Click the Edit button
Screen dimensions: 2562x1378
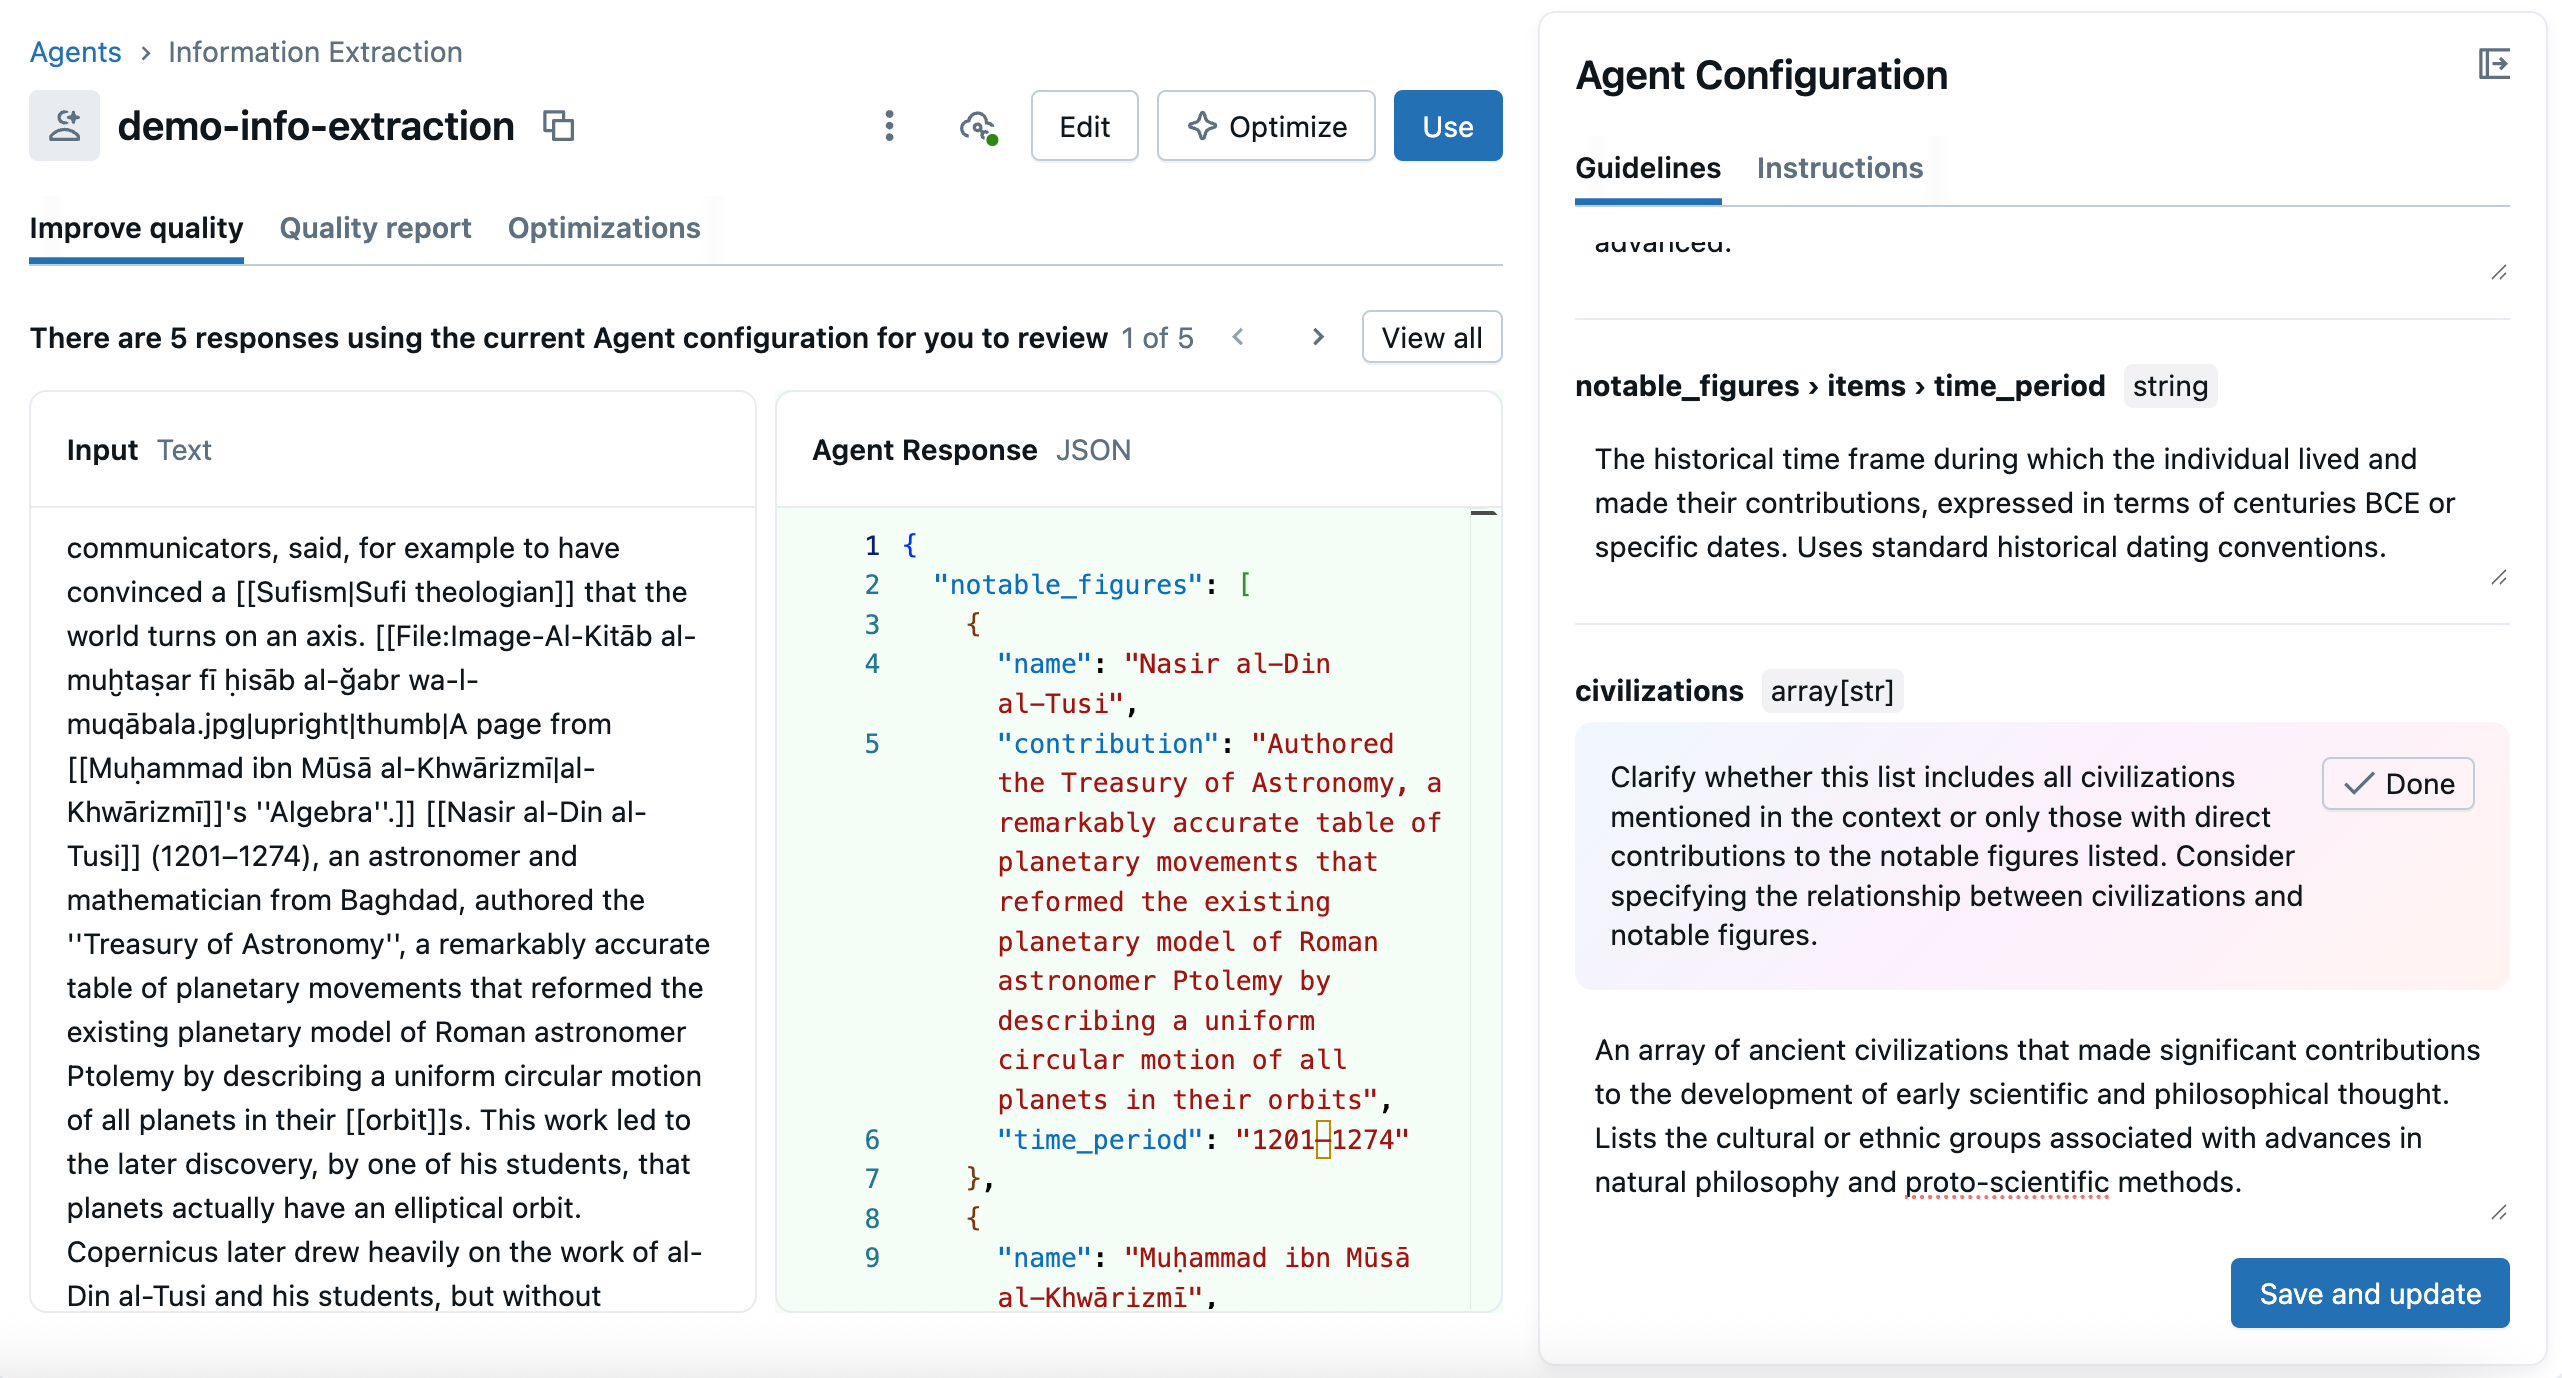point(1084,126)
